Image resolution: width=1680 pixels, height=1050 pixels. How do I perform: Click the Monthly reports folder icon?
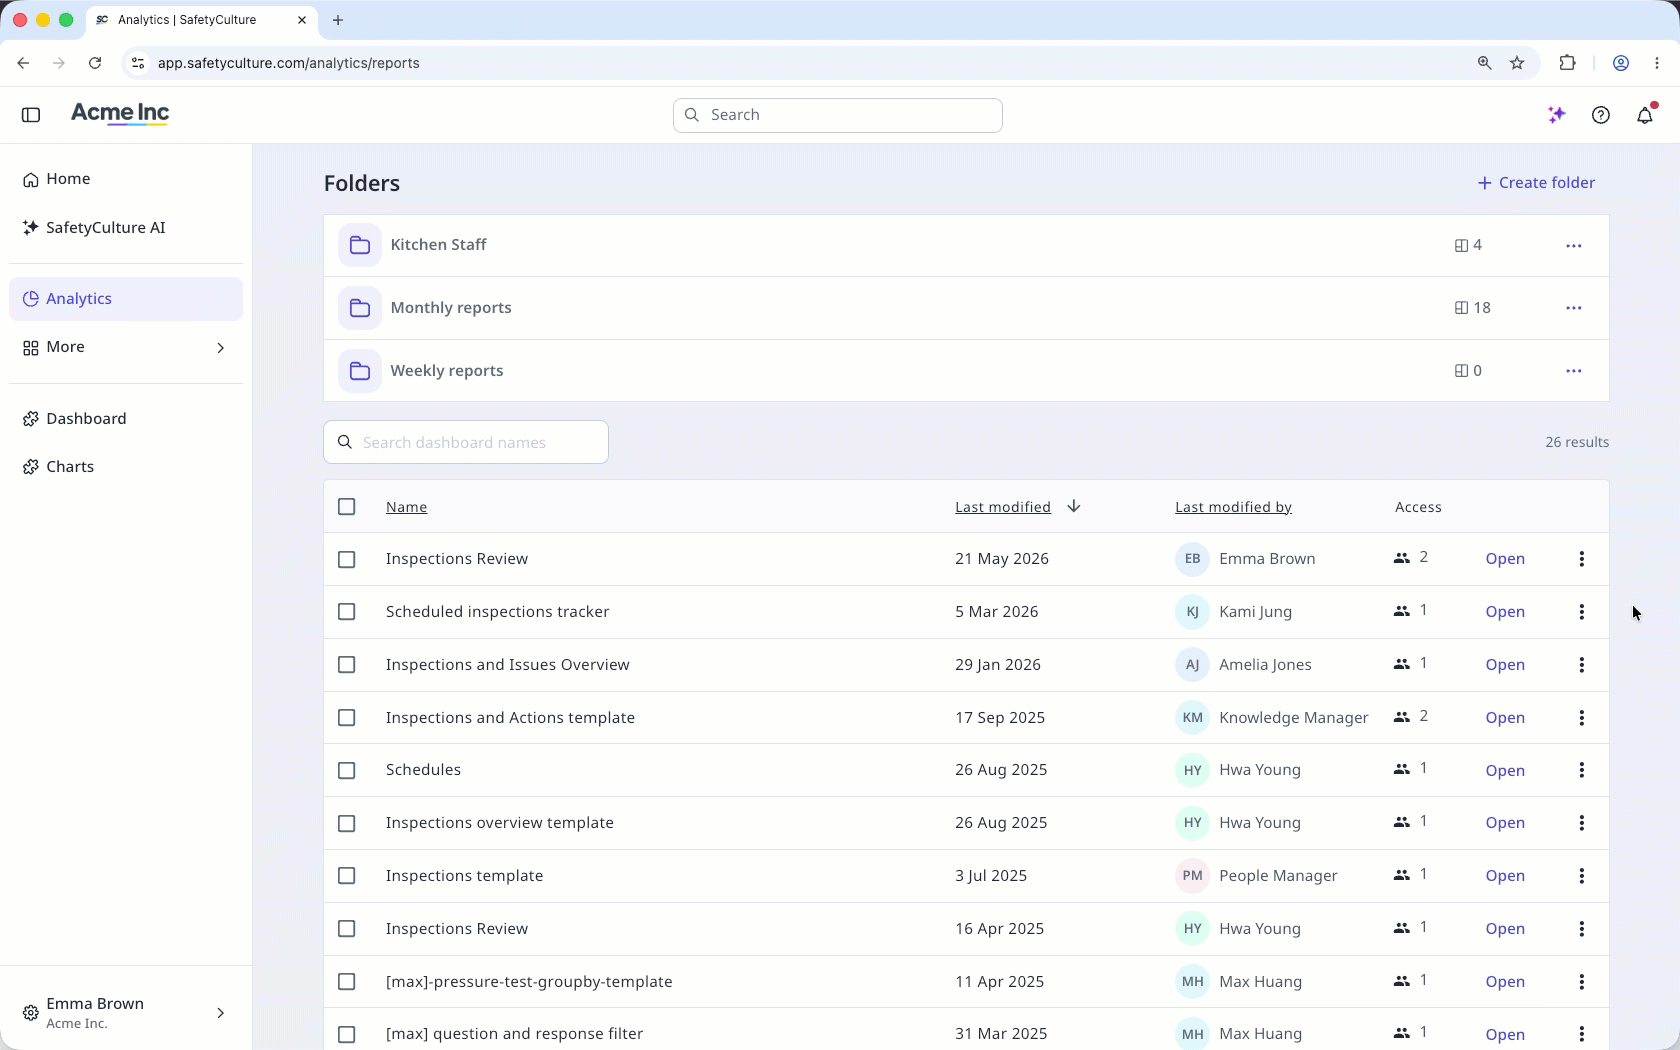360,308
